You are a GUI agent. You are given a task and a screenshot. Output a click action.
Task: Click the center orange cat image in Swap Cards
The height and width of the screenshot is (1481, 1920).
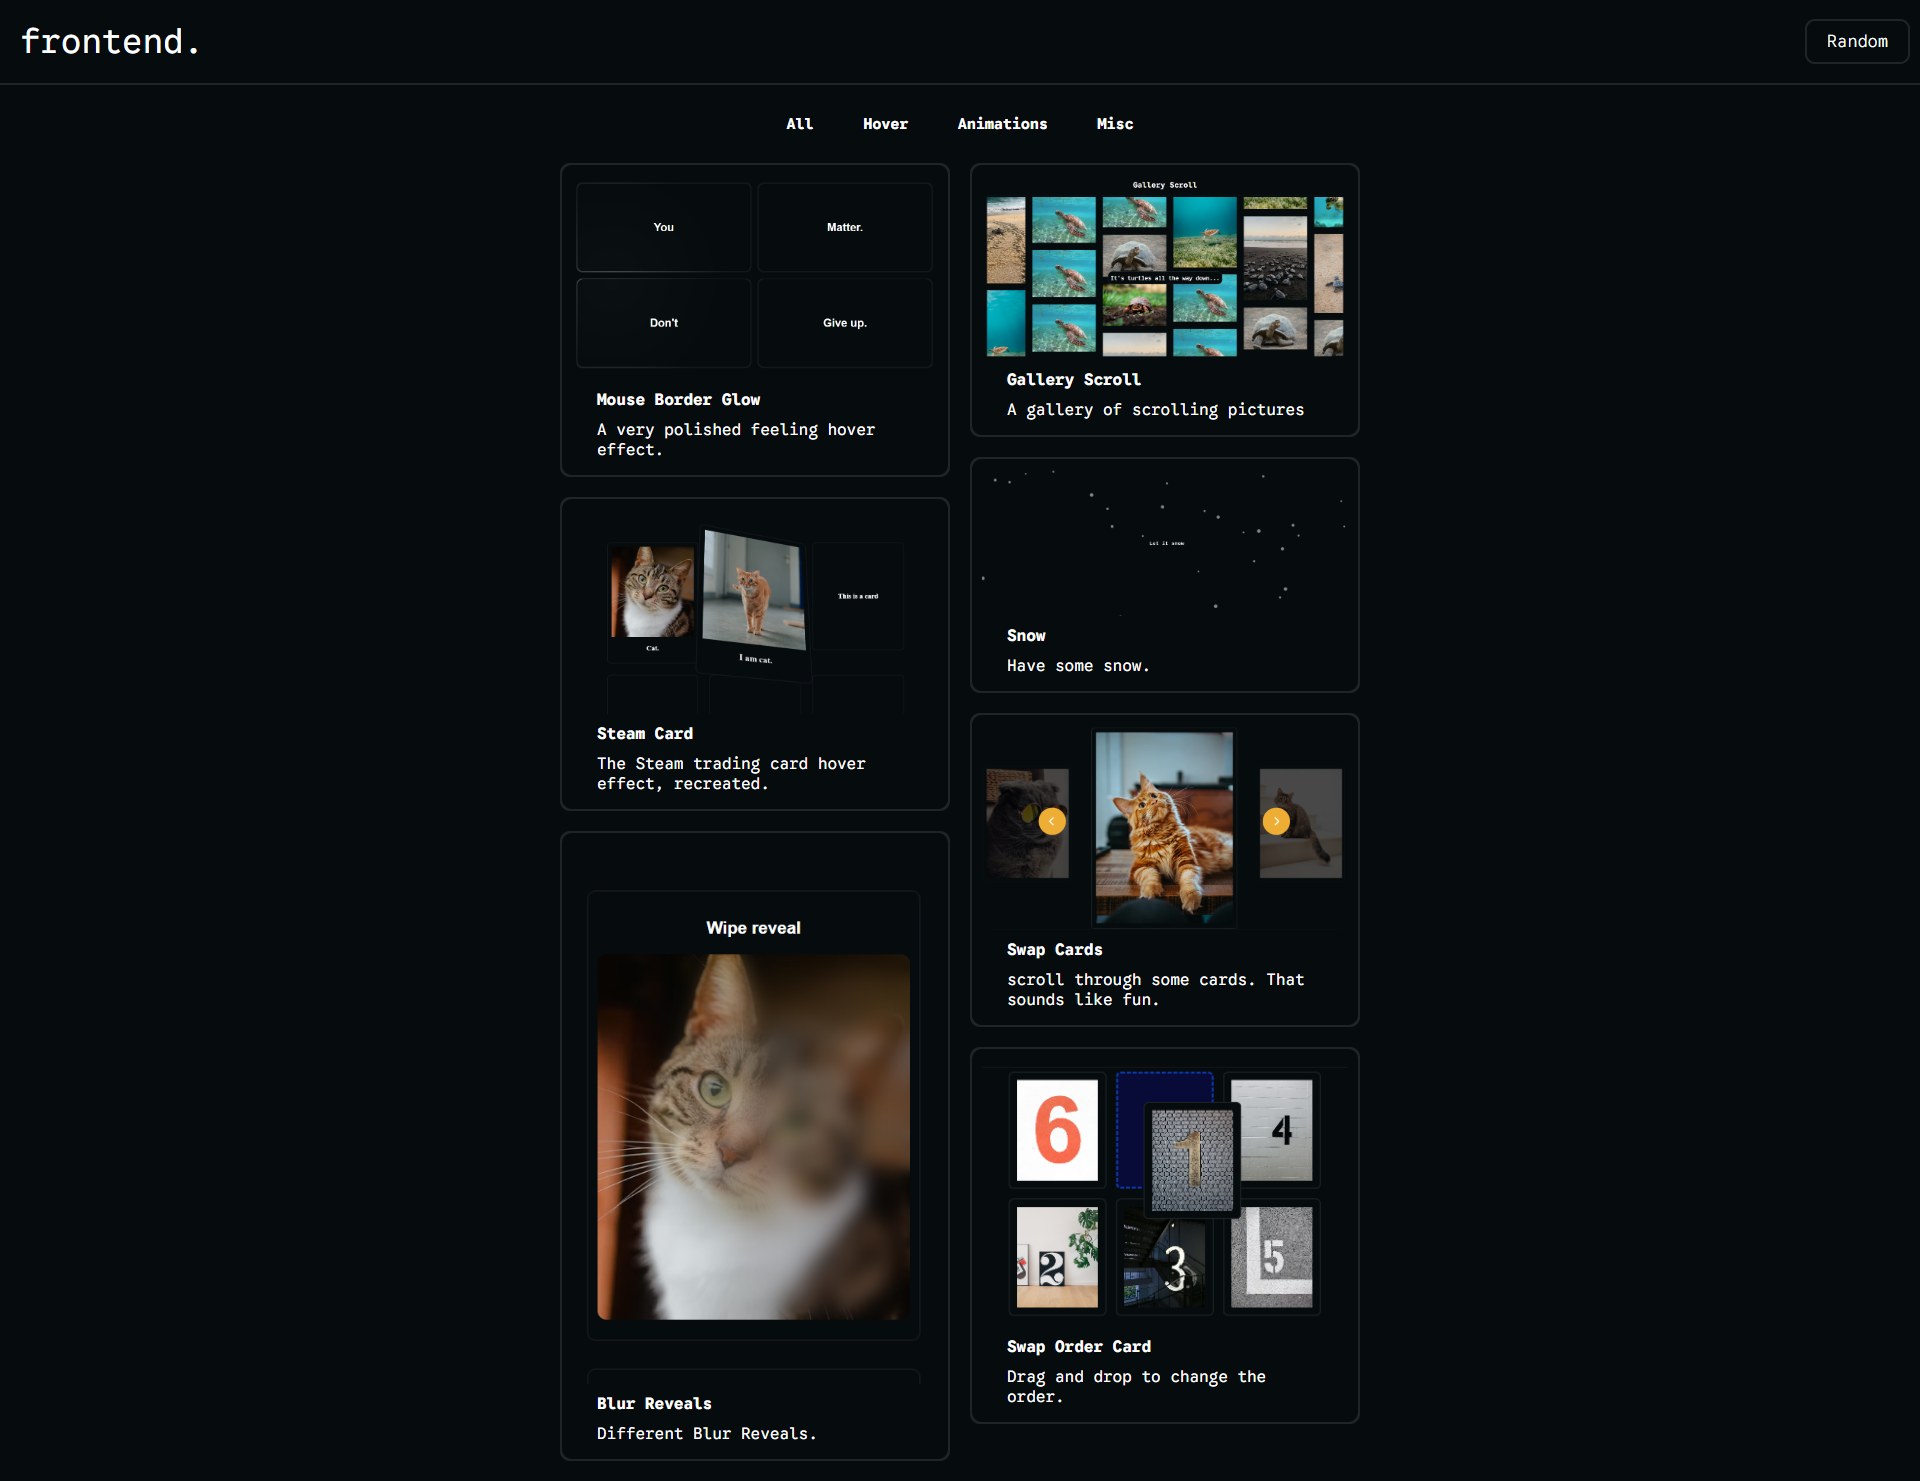[1164, 826]
